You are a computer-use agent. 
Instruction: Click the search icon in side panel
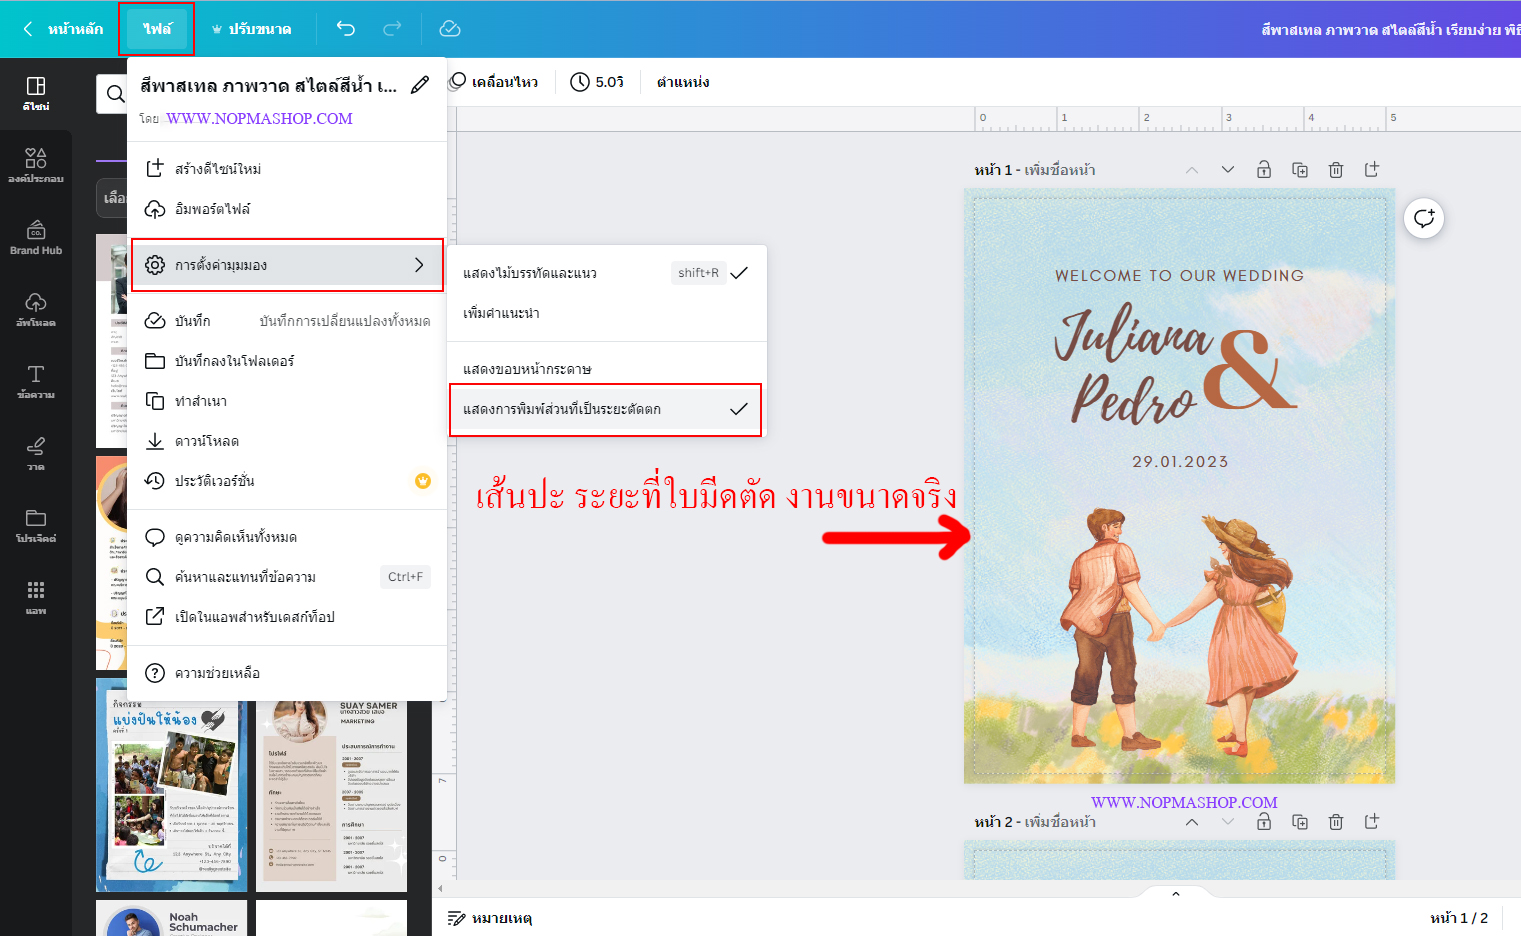pos(115,94)
